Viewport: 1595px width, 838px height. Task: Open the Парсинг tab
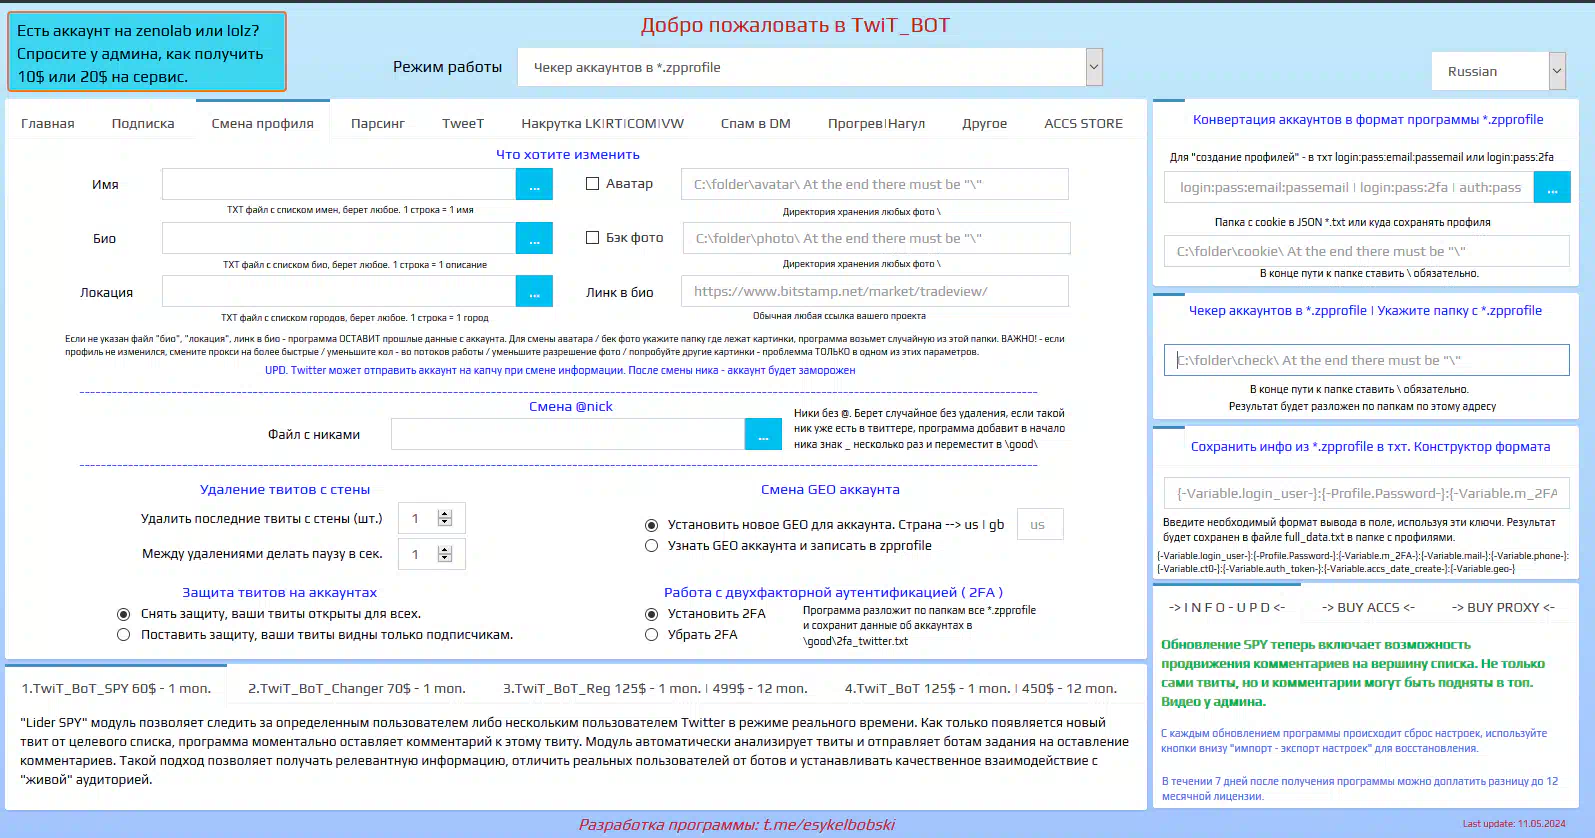tap(378, 124)
